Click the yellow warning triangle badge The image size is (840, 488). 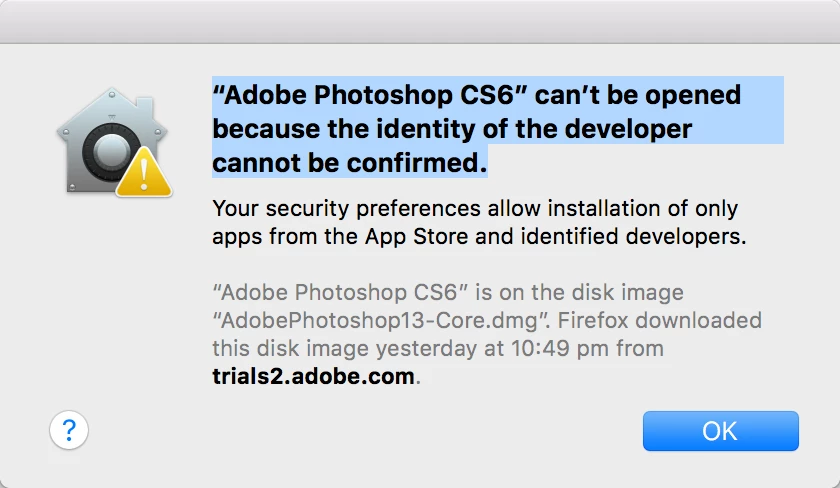(x=144, y=173)
